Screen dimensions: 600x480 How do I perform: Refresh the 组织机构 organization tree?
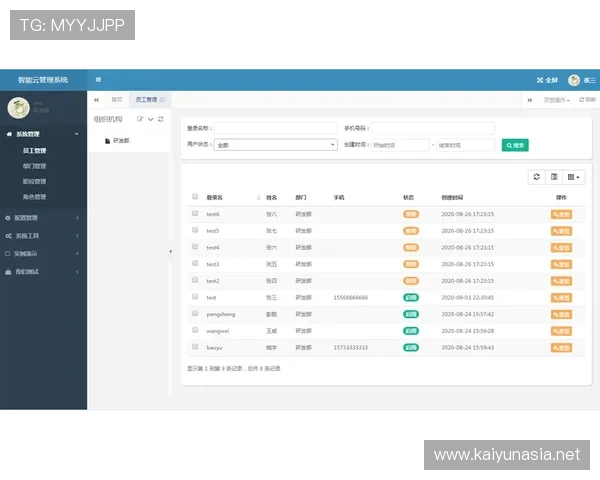161,119
